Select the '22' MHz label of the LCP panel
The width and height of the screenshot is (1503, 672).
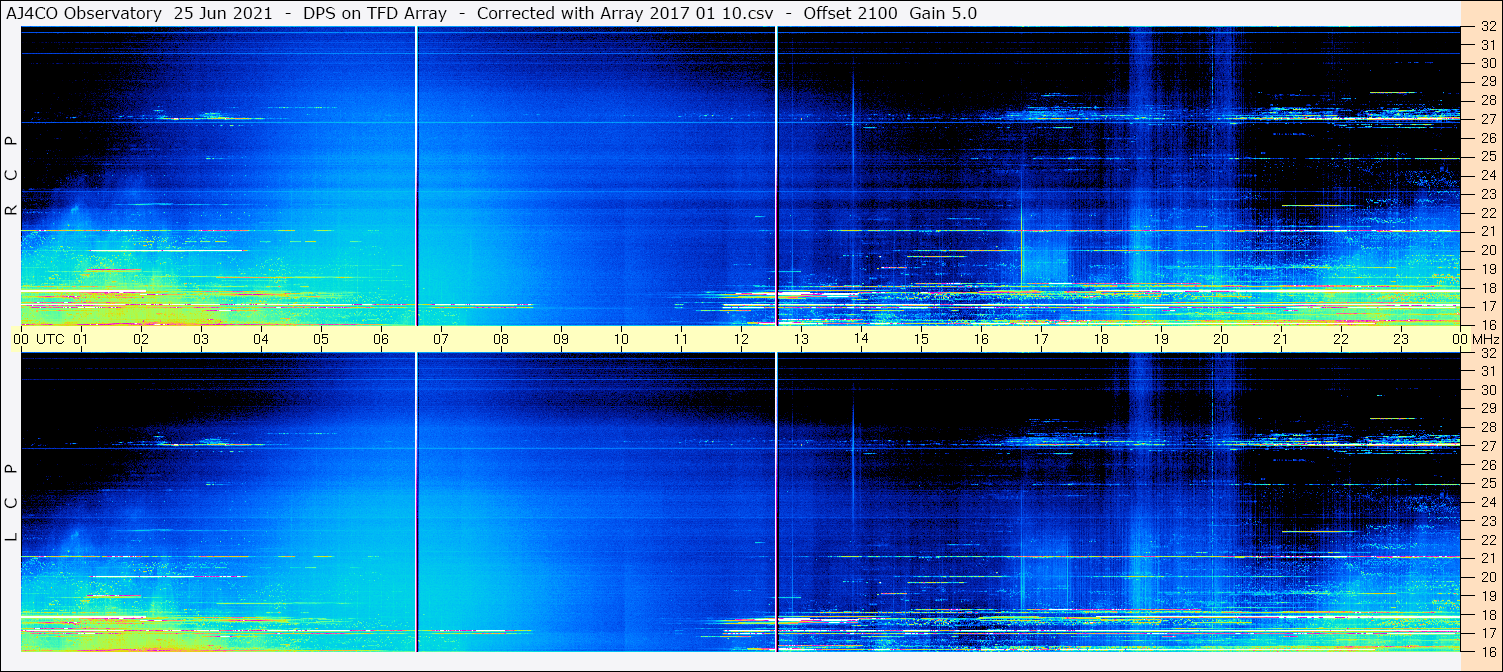click(x=1487, y=540)
